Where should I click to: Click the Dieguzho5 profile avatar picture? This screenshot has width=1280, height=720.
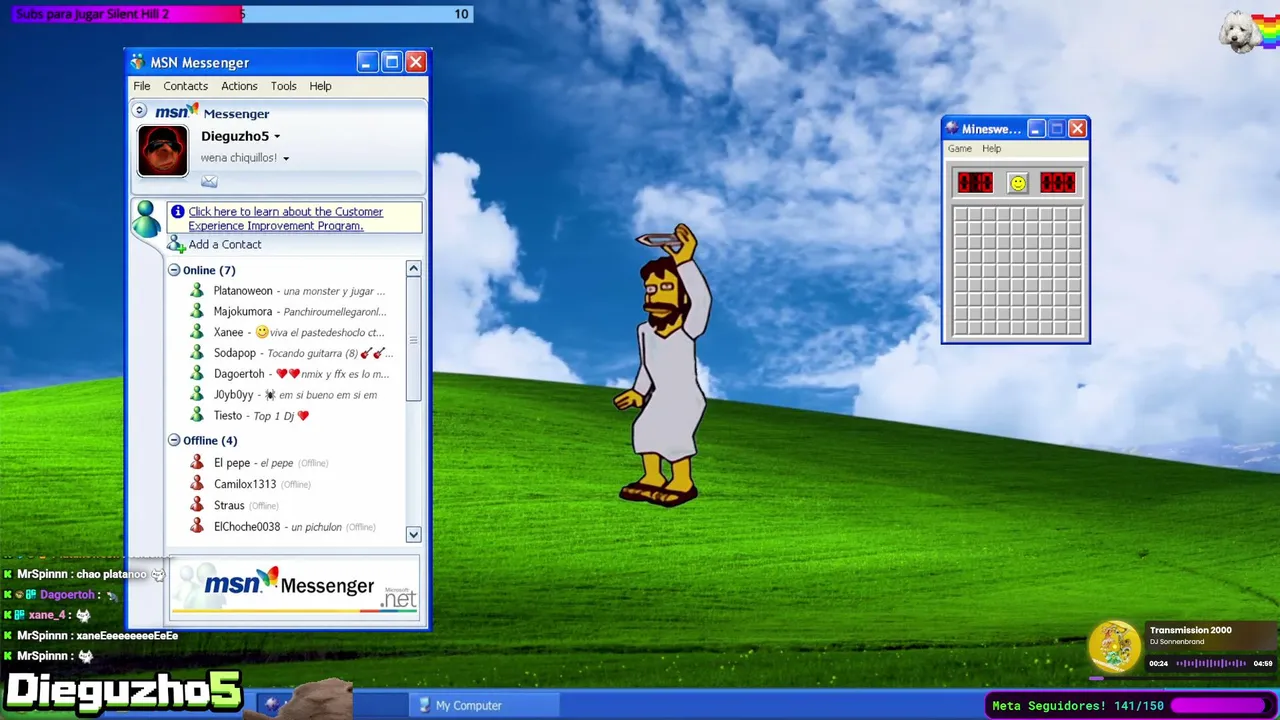pyautogui.click(x=163, y=151)
